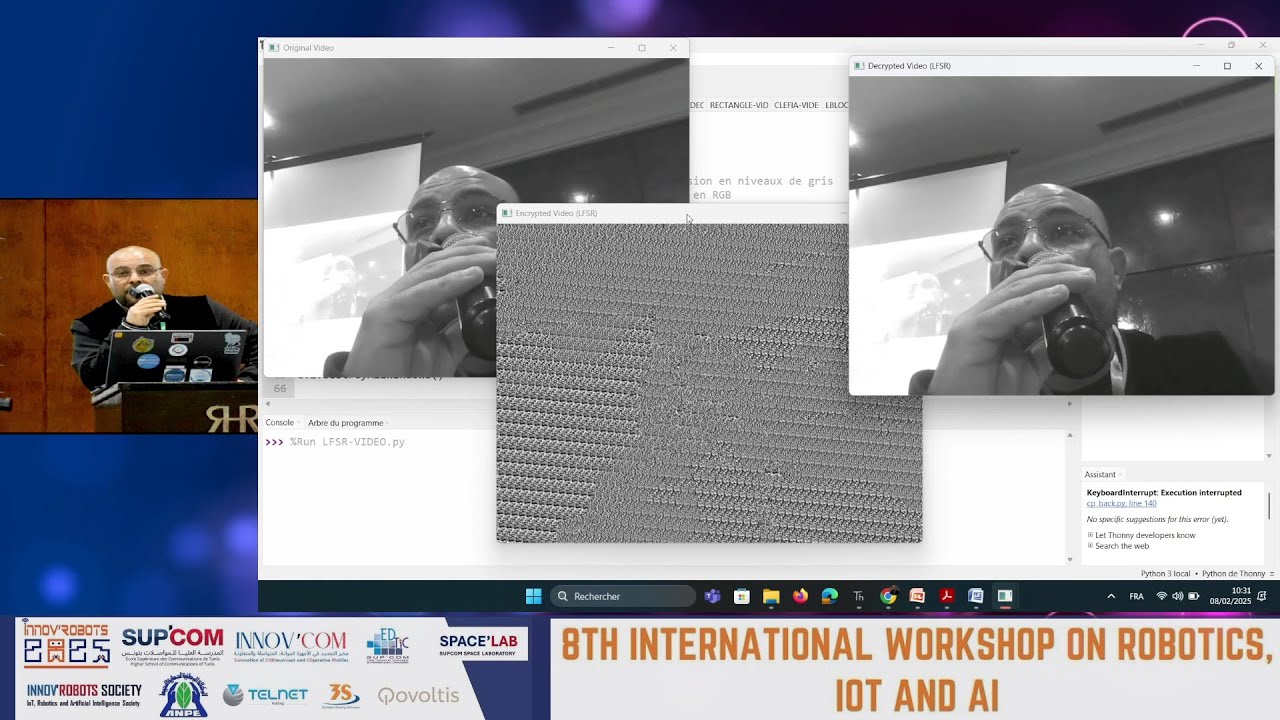Open the notification center icon
The height and width of the screenshot is (720, 1280).
pyautogui.click(x=1263, y=596)
